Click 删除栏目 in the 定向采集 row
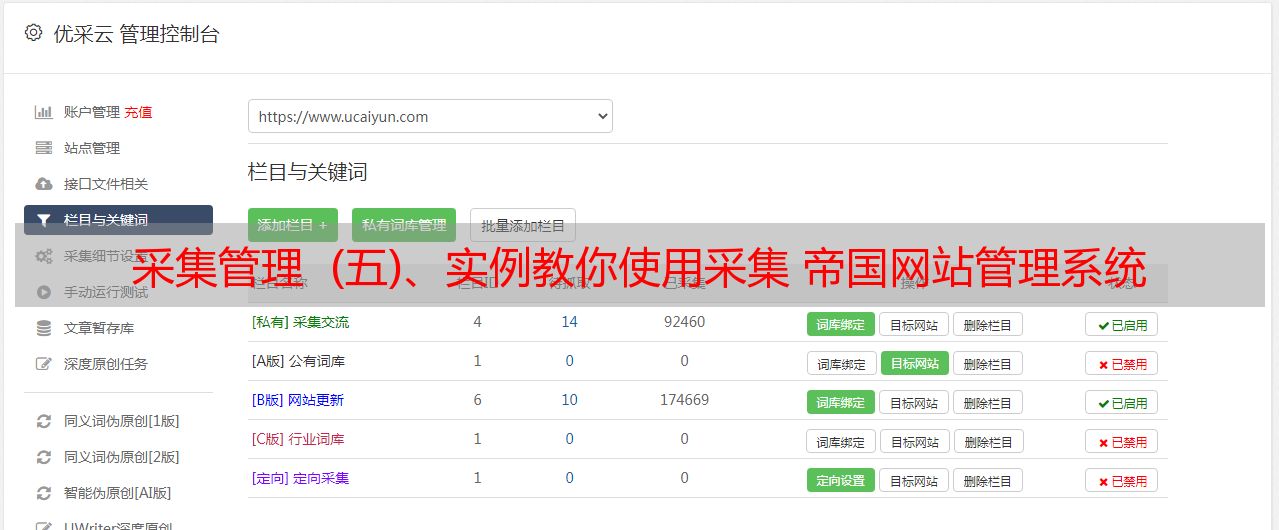This screenshot has height=530, width=1279. [988, 480]
